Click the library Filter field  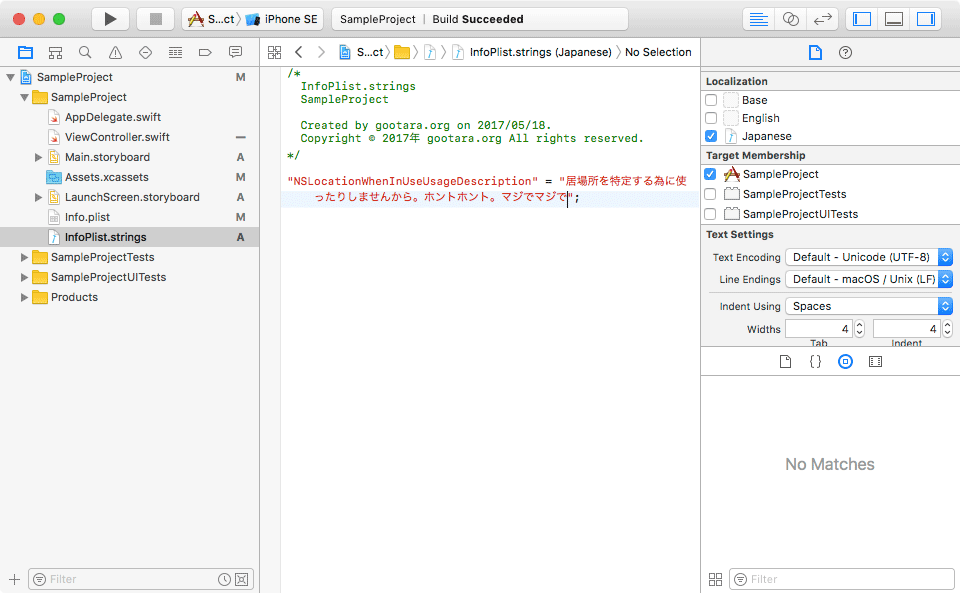(843, 579)
